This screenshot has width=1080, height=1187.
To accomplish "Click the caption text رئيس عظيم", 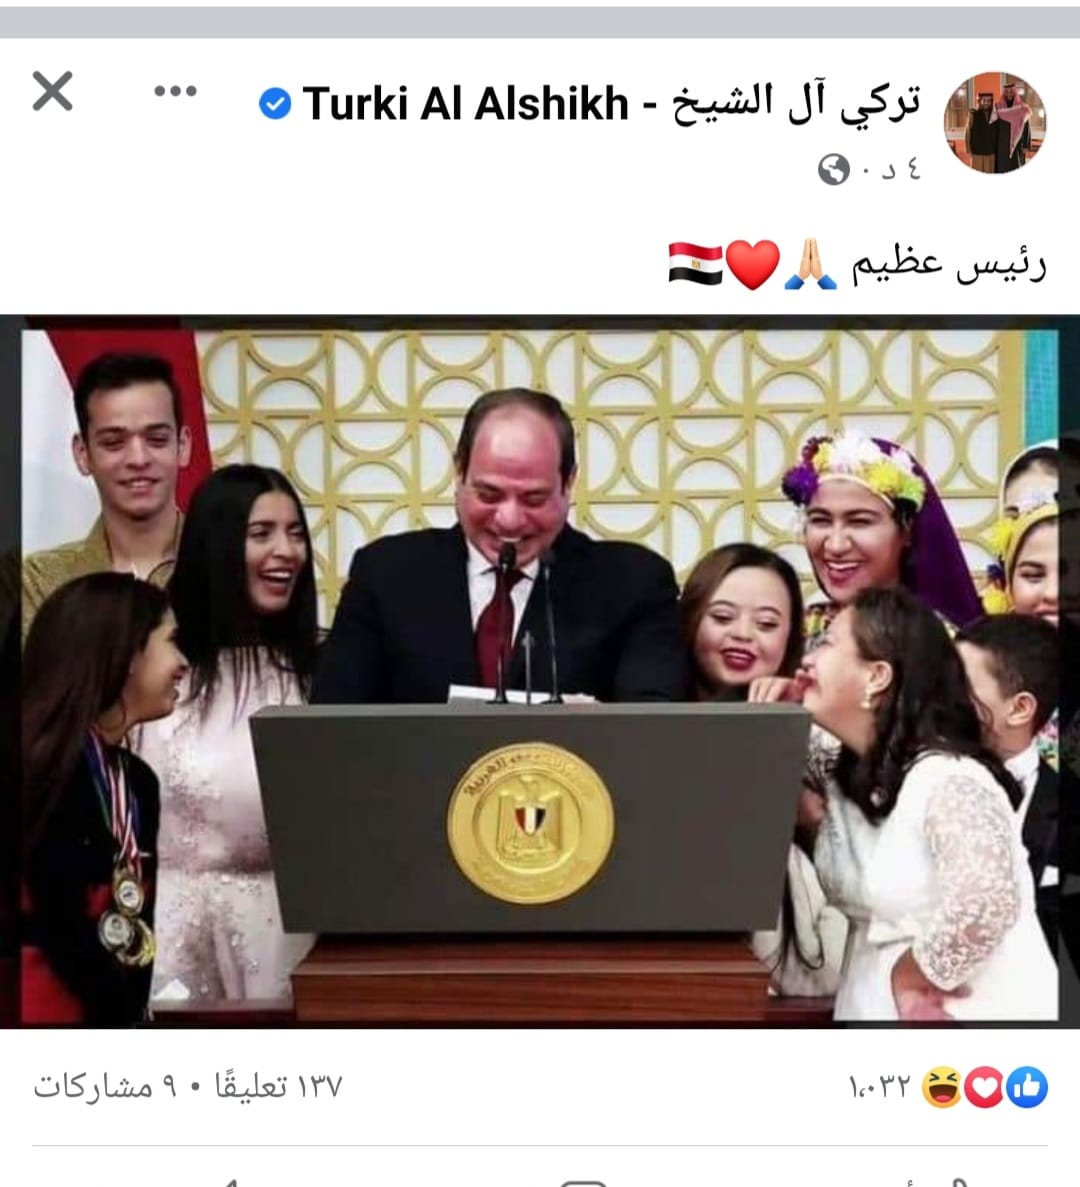I will click(x=949, y=264).
